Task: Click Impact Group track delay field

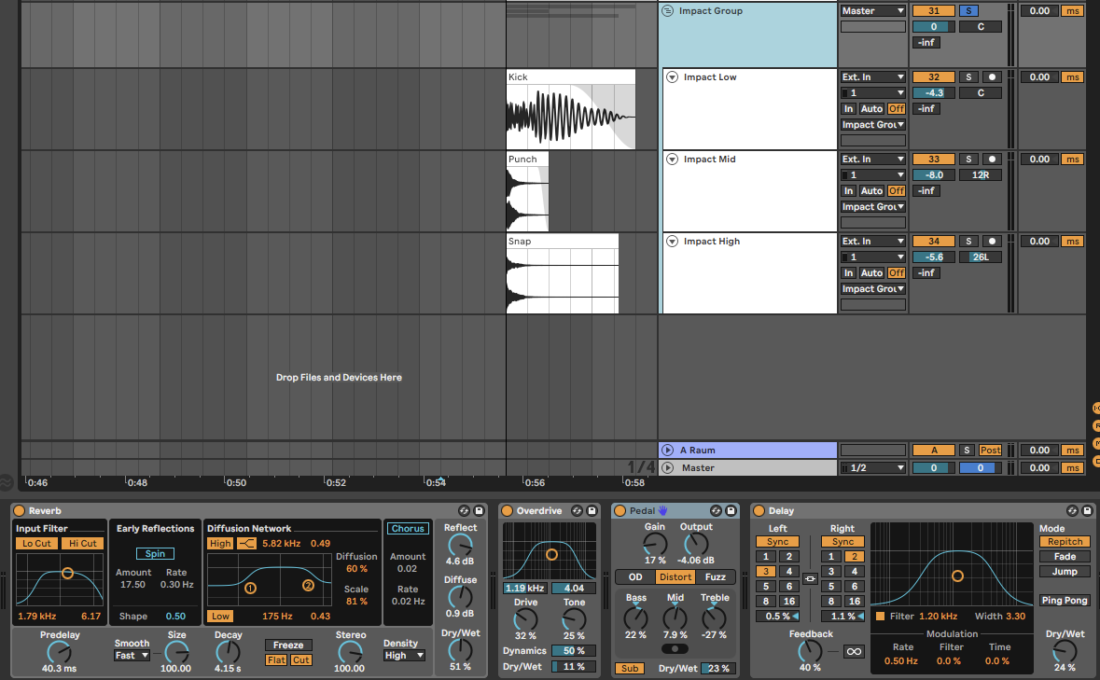Action: (x=1040, y=11)
